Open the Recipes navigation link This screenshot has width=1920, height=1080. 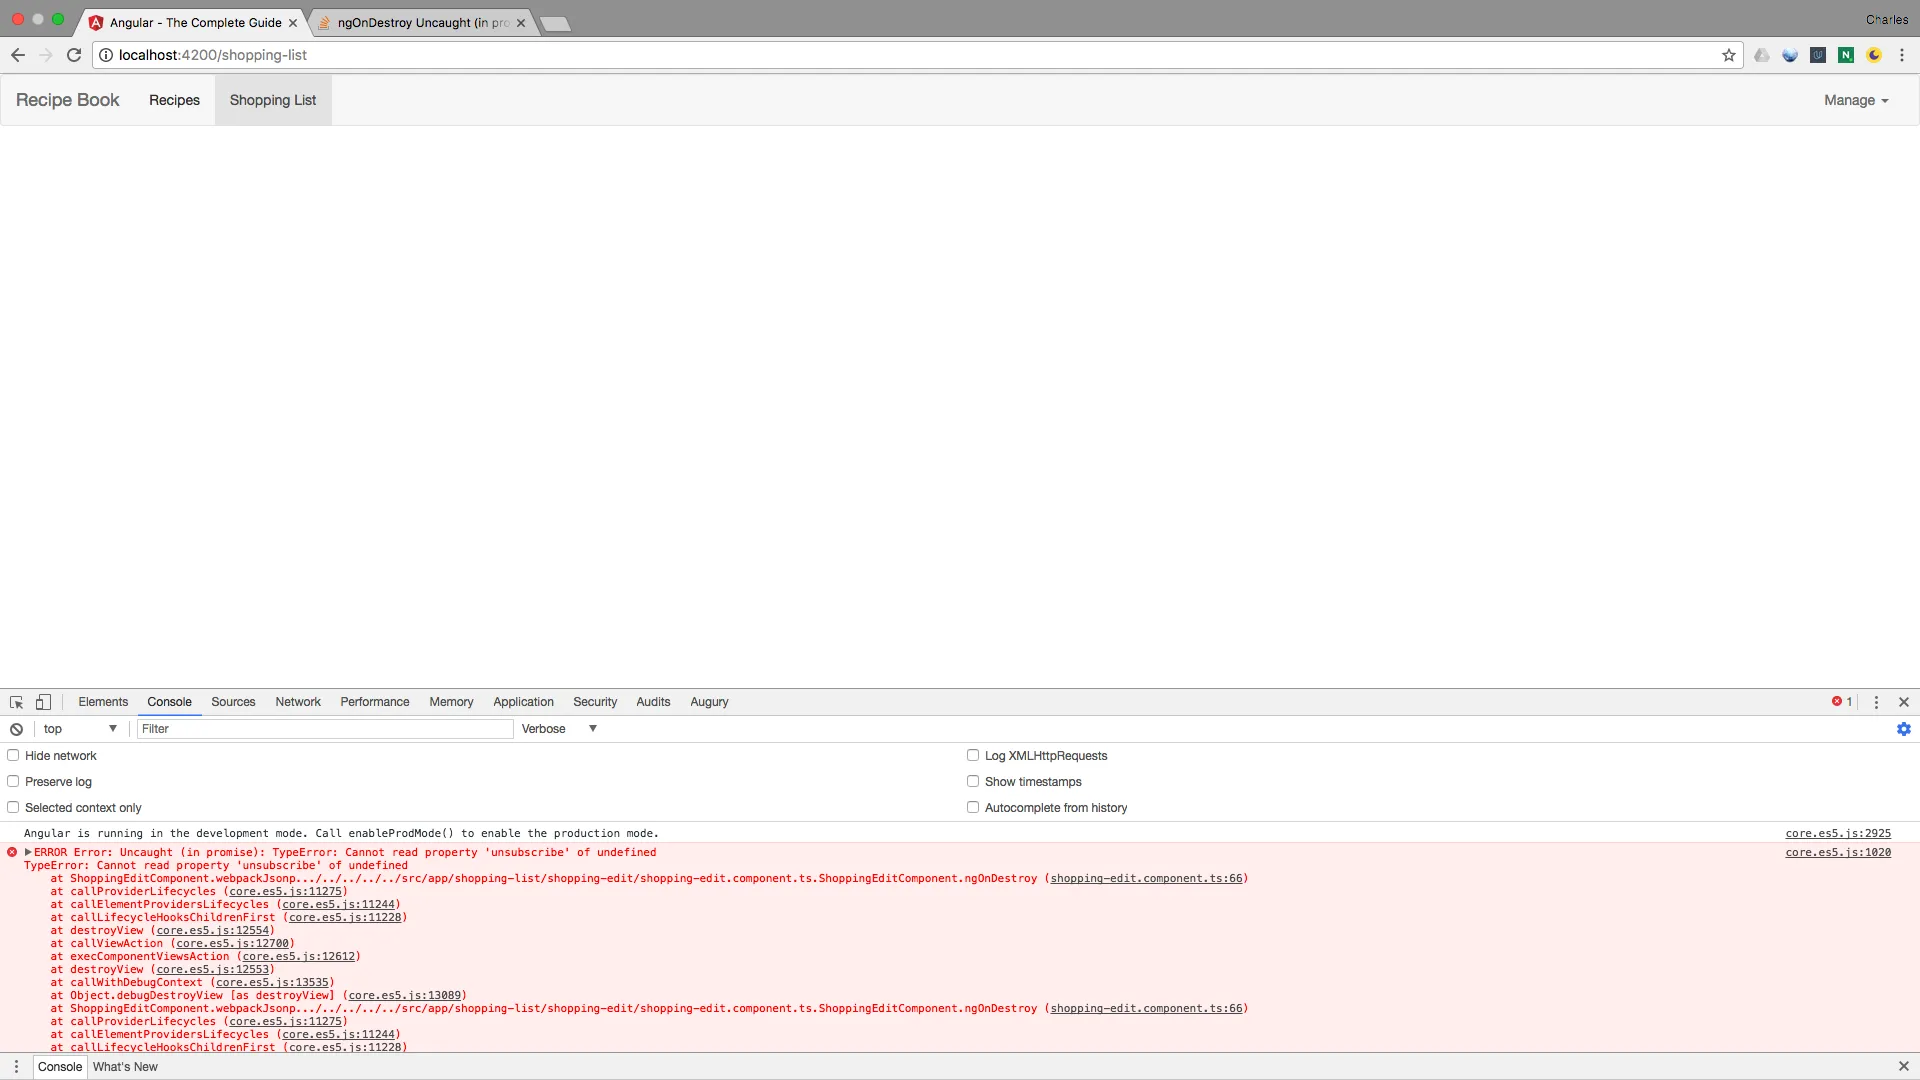coord(174,100)
